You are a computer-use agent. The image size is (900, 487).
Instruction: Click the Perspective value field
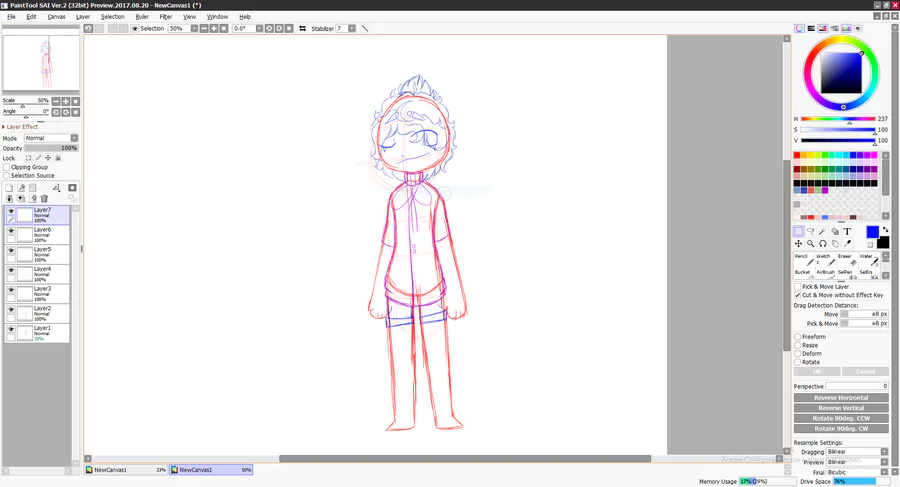coord(857,386)
